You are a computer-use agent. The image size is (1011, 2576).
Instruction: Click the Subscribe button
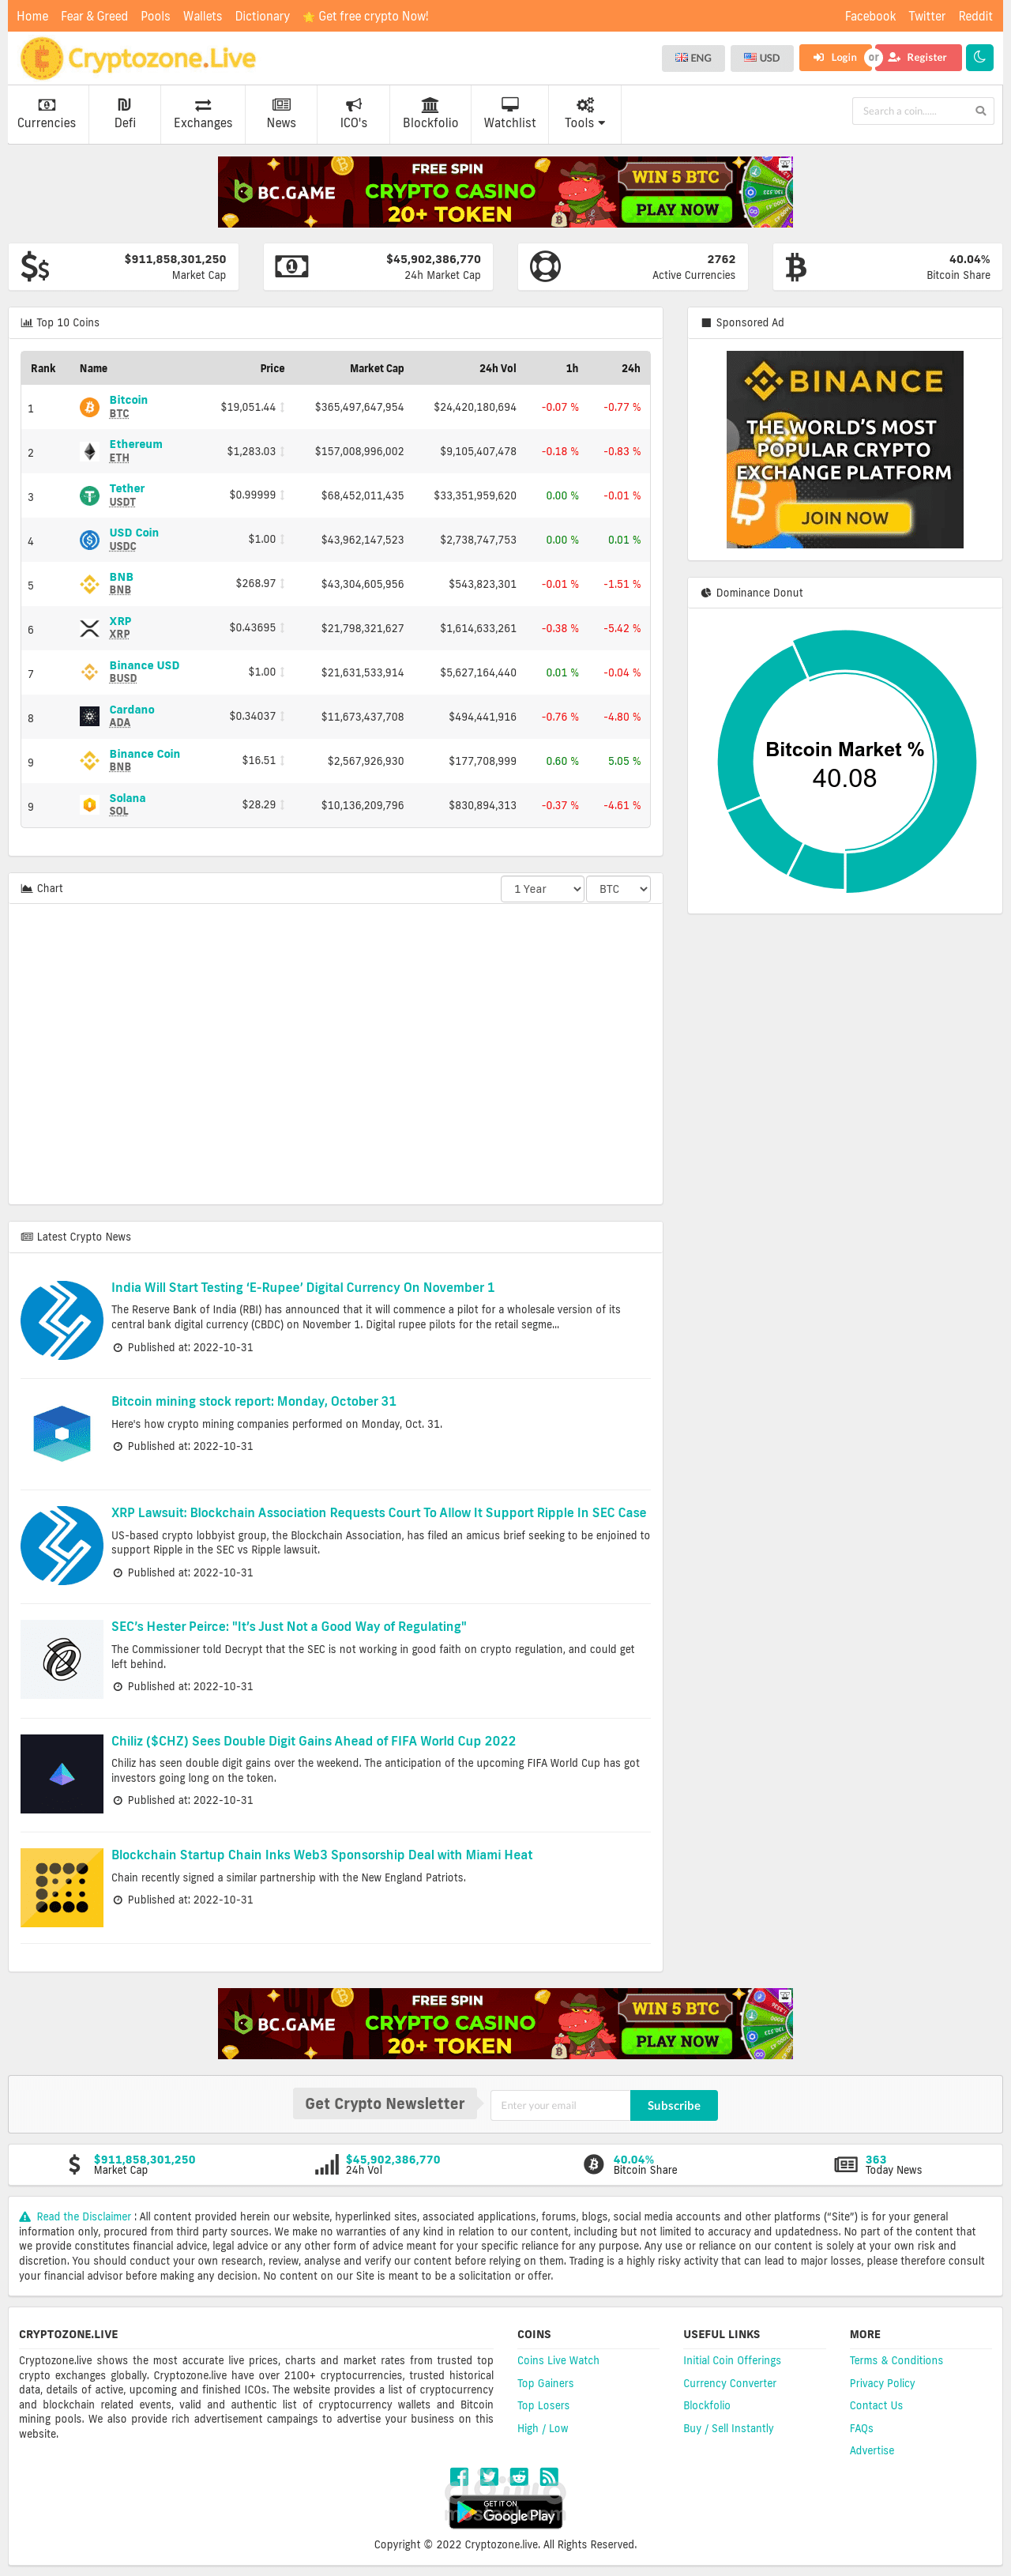[x=674, y=2105]
